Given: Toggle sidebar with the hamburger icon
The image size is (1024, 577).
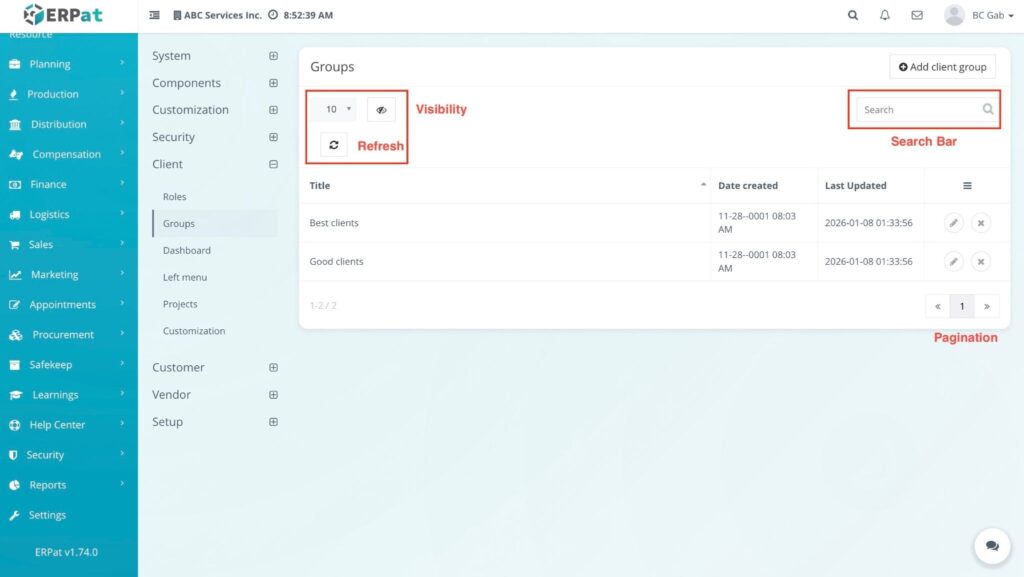Looking at the screenshot, I should (x=154, y=16).
